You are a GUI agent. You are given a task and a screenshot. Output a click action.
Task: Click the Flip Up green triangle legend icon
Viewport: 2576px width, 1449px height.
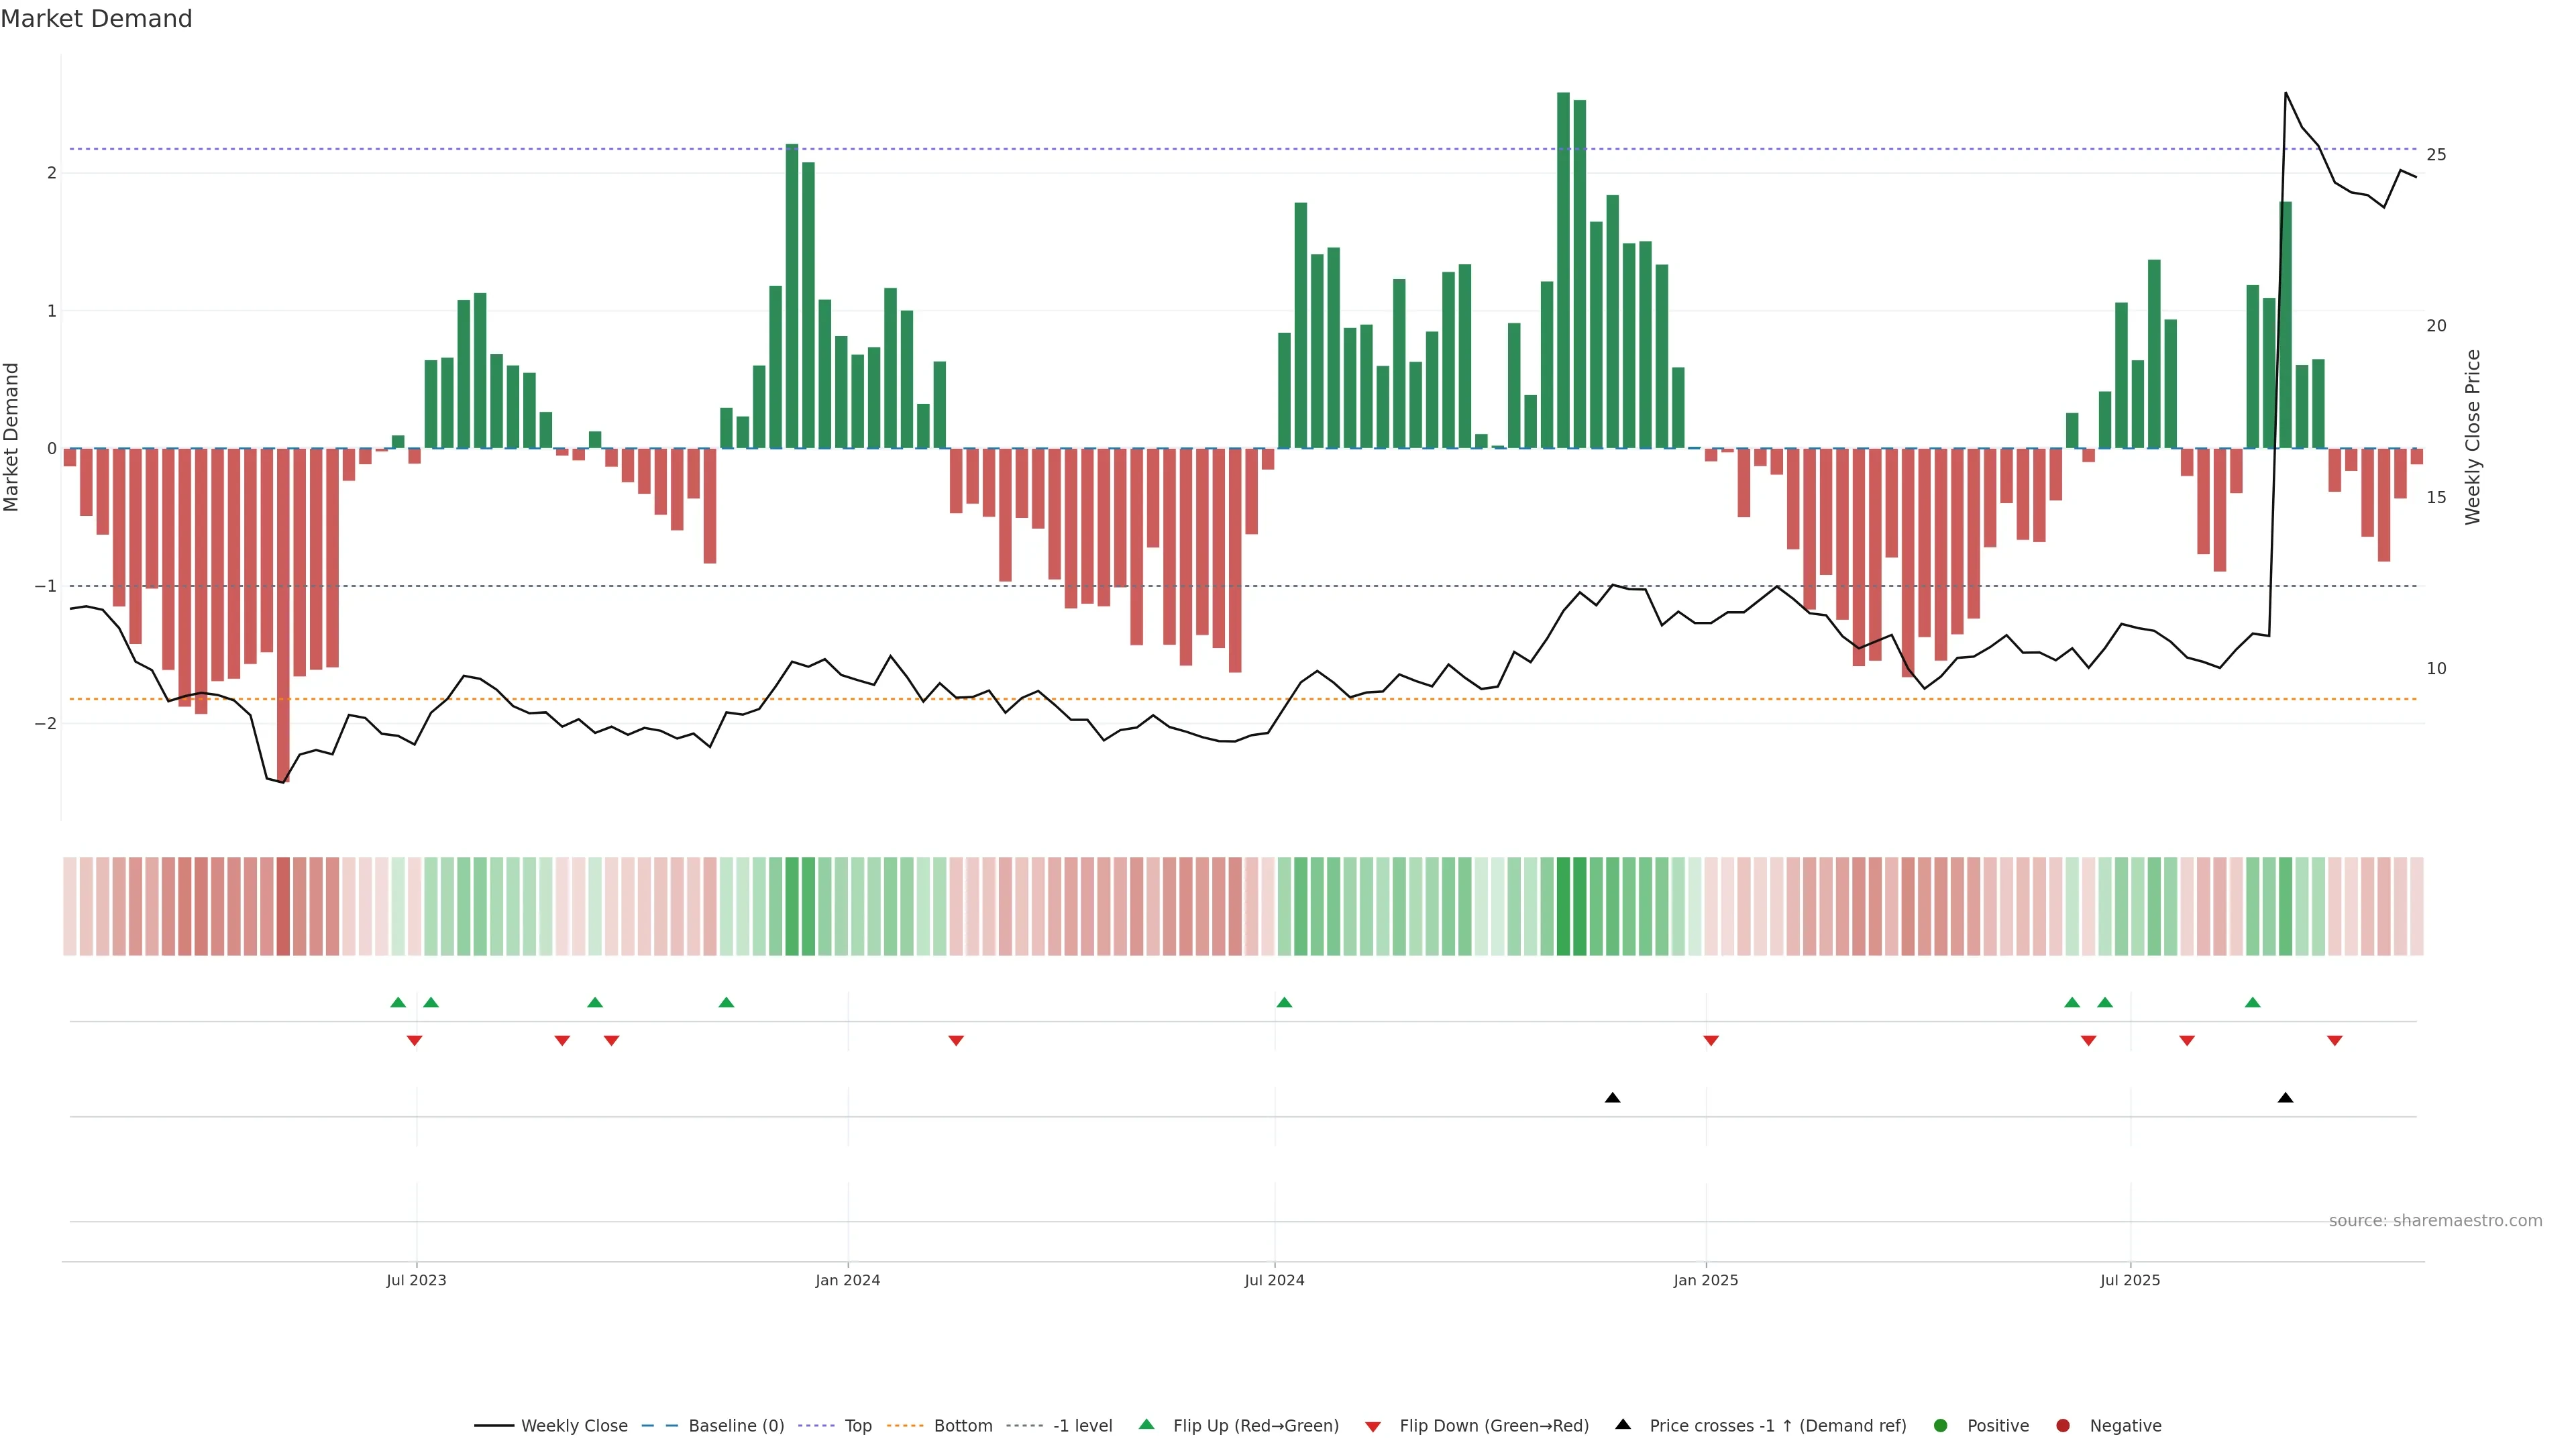(1147, 1425)
